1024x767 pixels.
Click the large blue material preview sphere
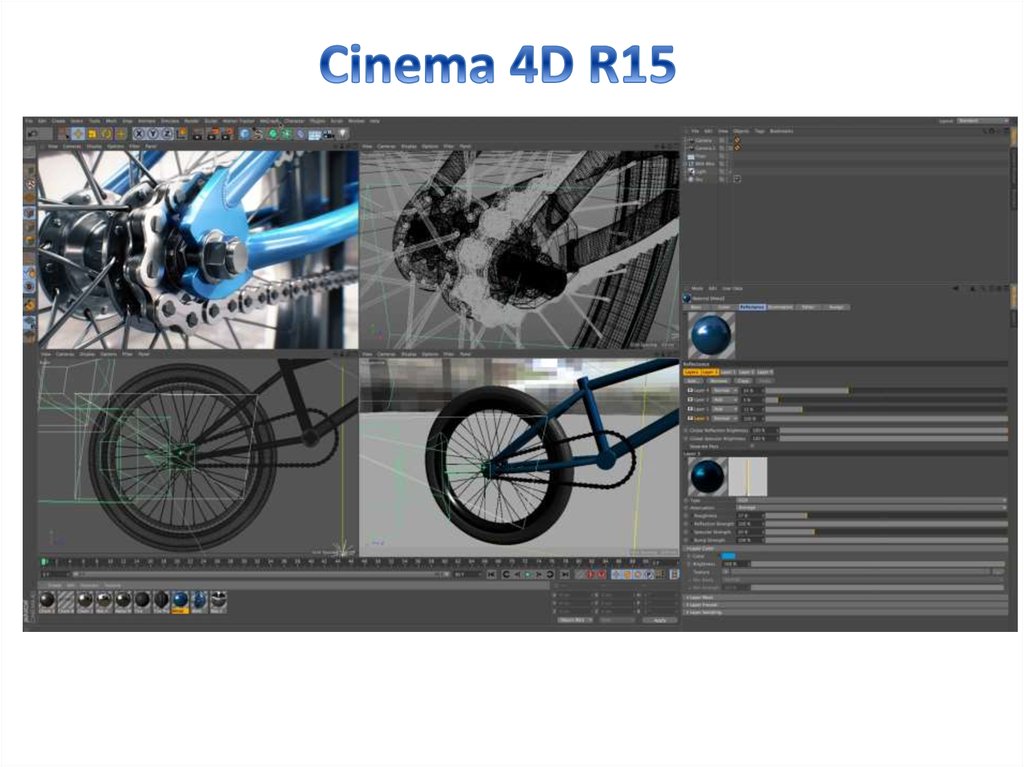click(x=711, y=335)
